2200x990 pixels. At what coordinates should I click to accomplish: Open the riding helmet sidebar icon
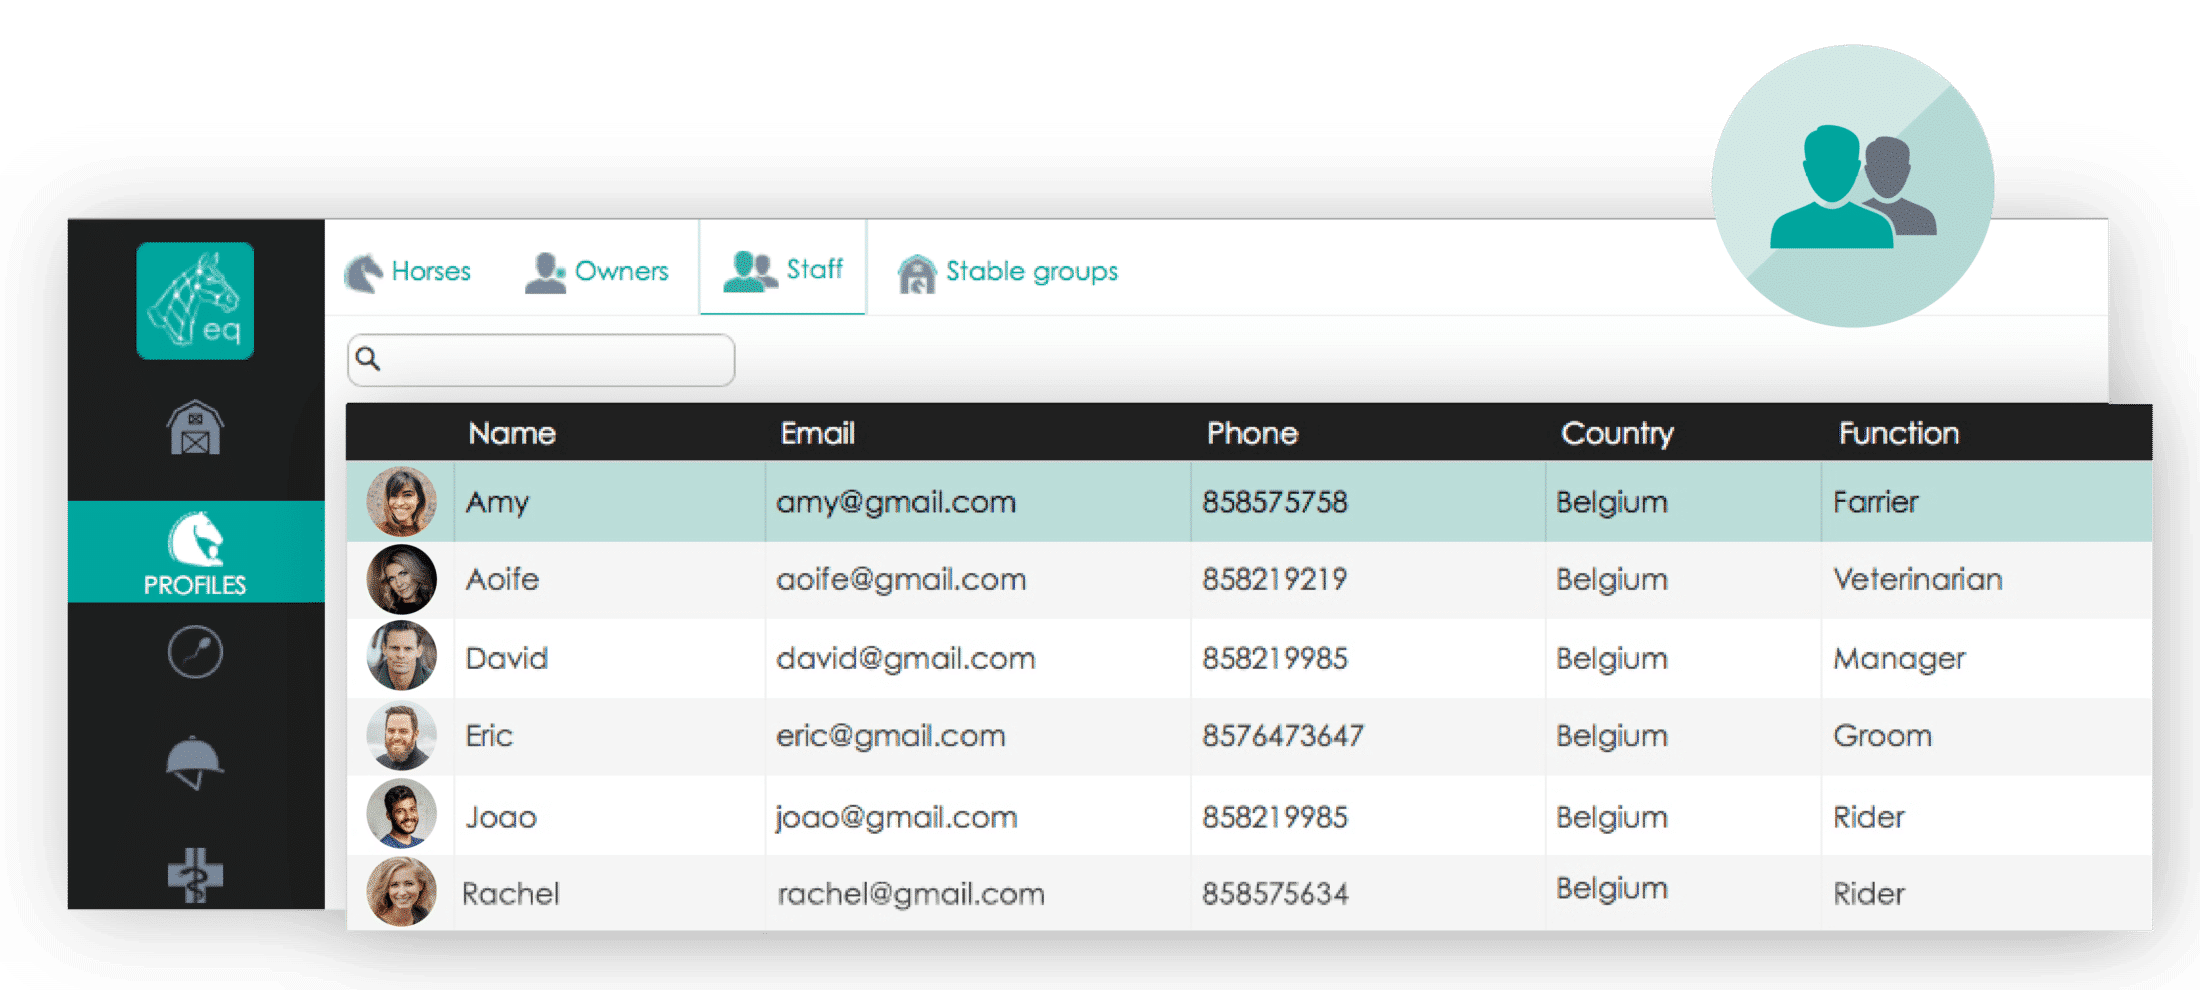[x=194, y=762]
